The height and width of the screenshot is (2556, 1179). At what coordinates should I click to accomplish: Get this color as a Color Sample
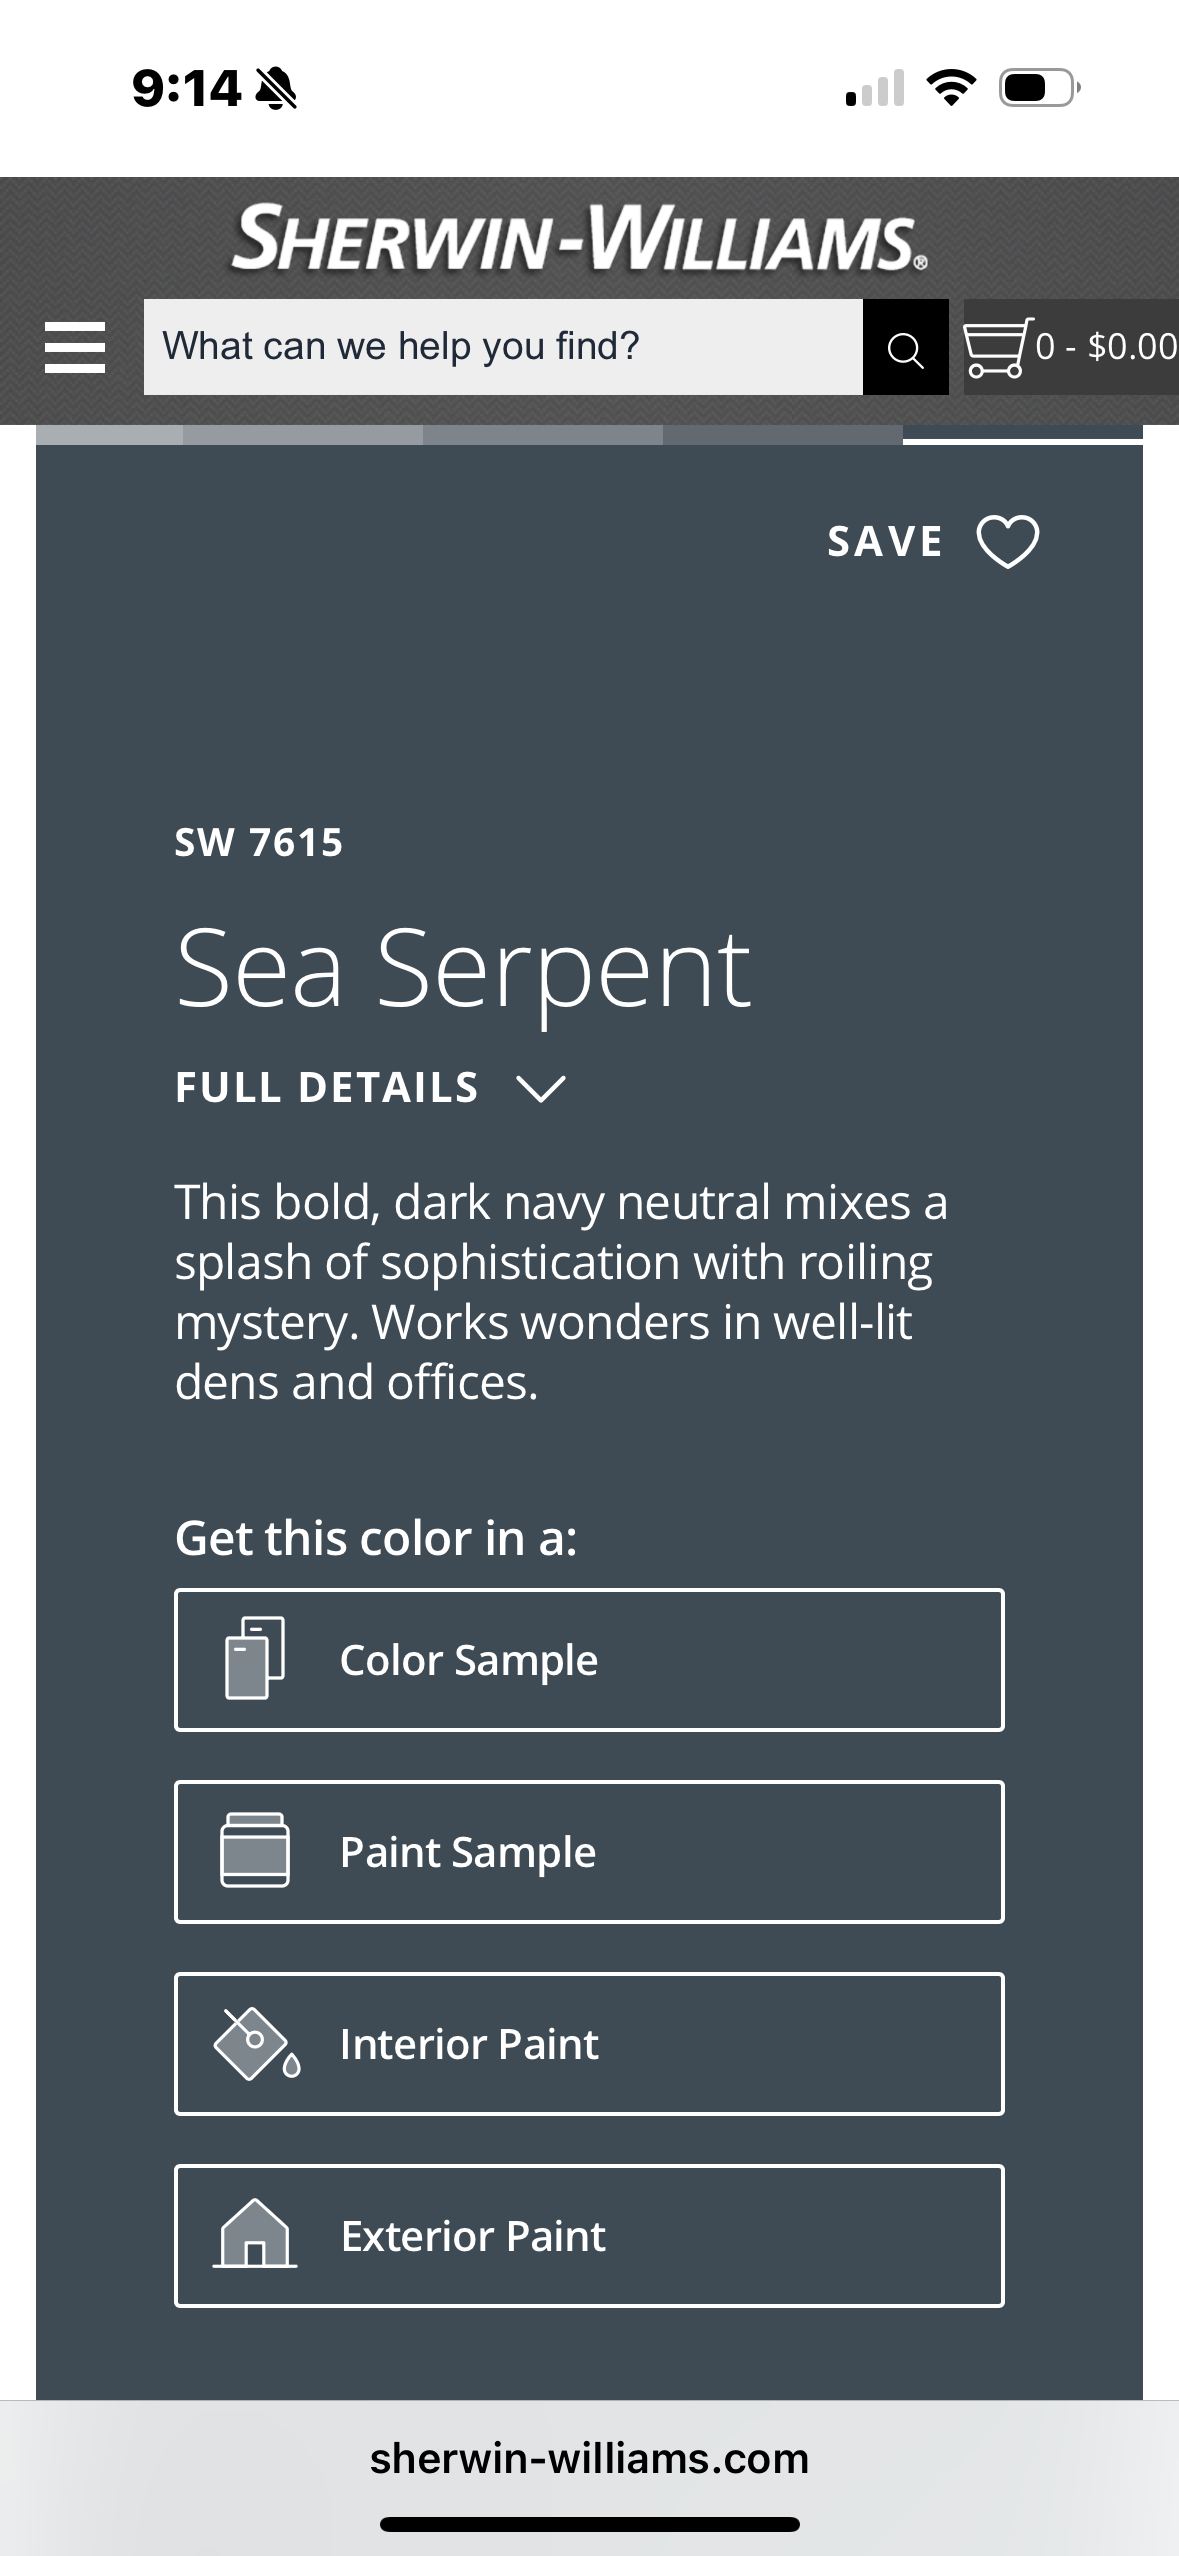tap(589, 1660)
